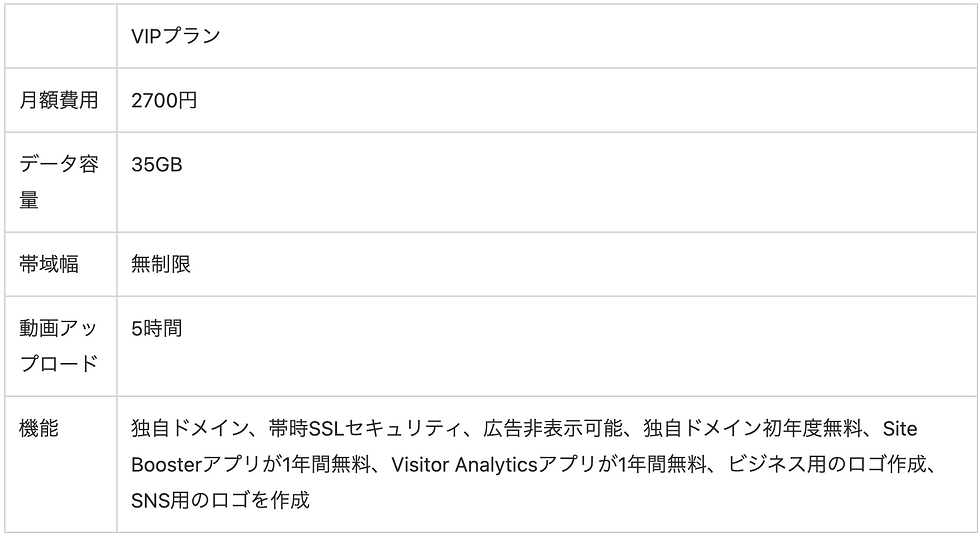
Task: Click the Boosterアプリが1年間無料 text
Action: pyautogui.click(x=251, y=465)
